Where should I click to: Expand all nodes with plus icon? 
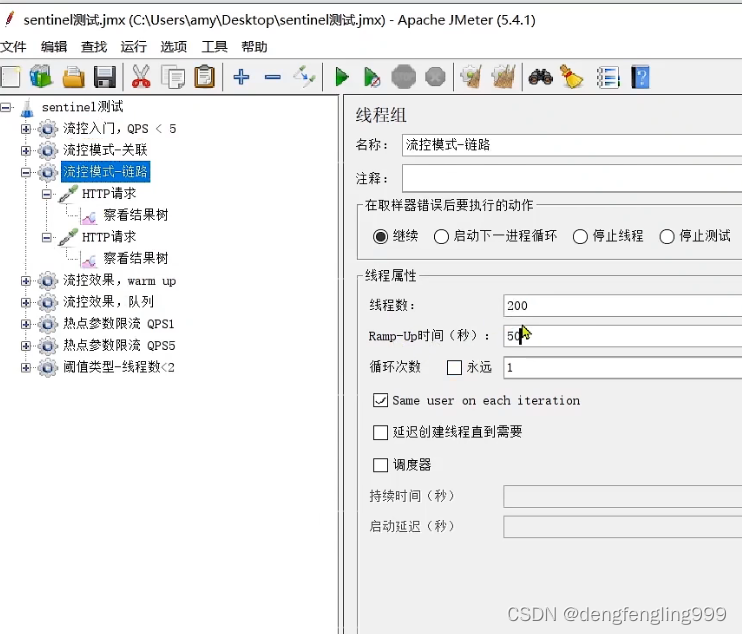(x=241, y=77)
